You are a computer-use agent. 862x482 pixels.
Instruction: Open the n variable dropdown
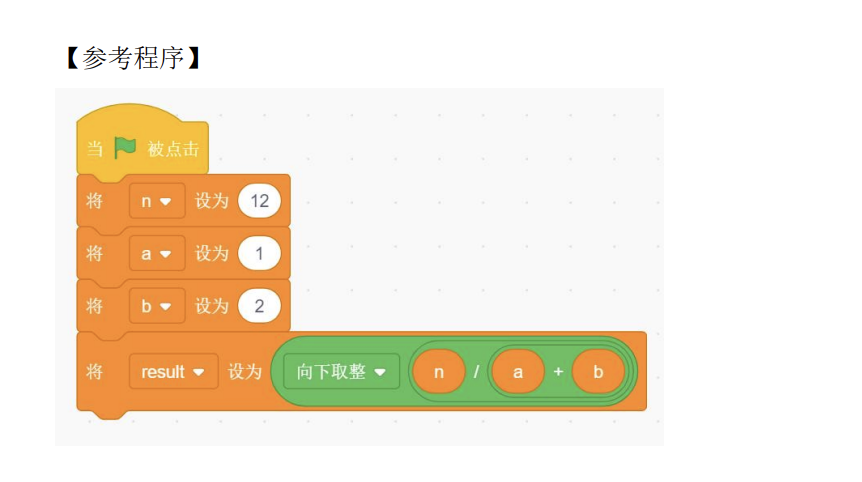click(157, 201)
